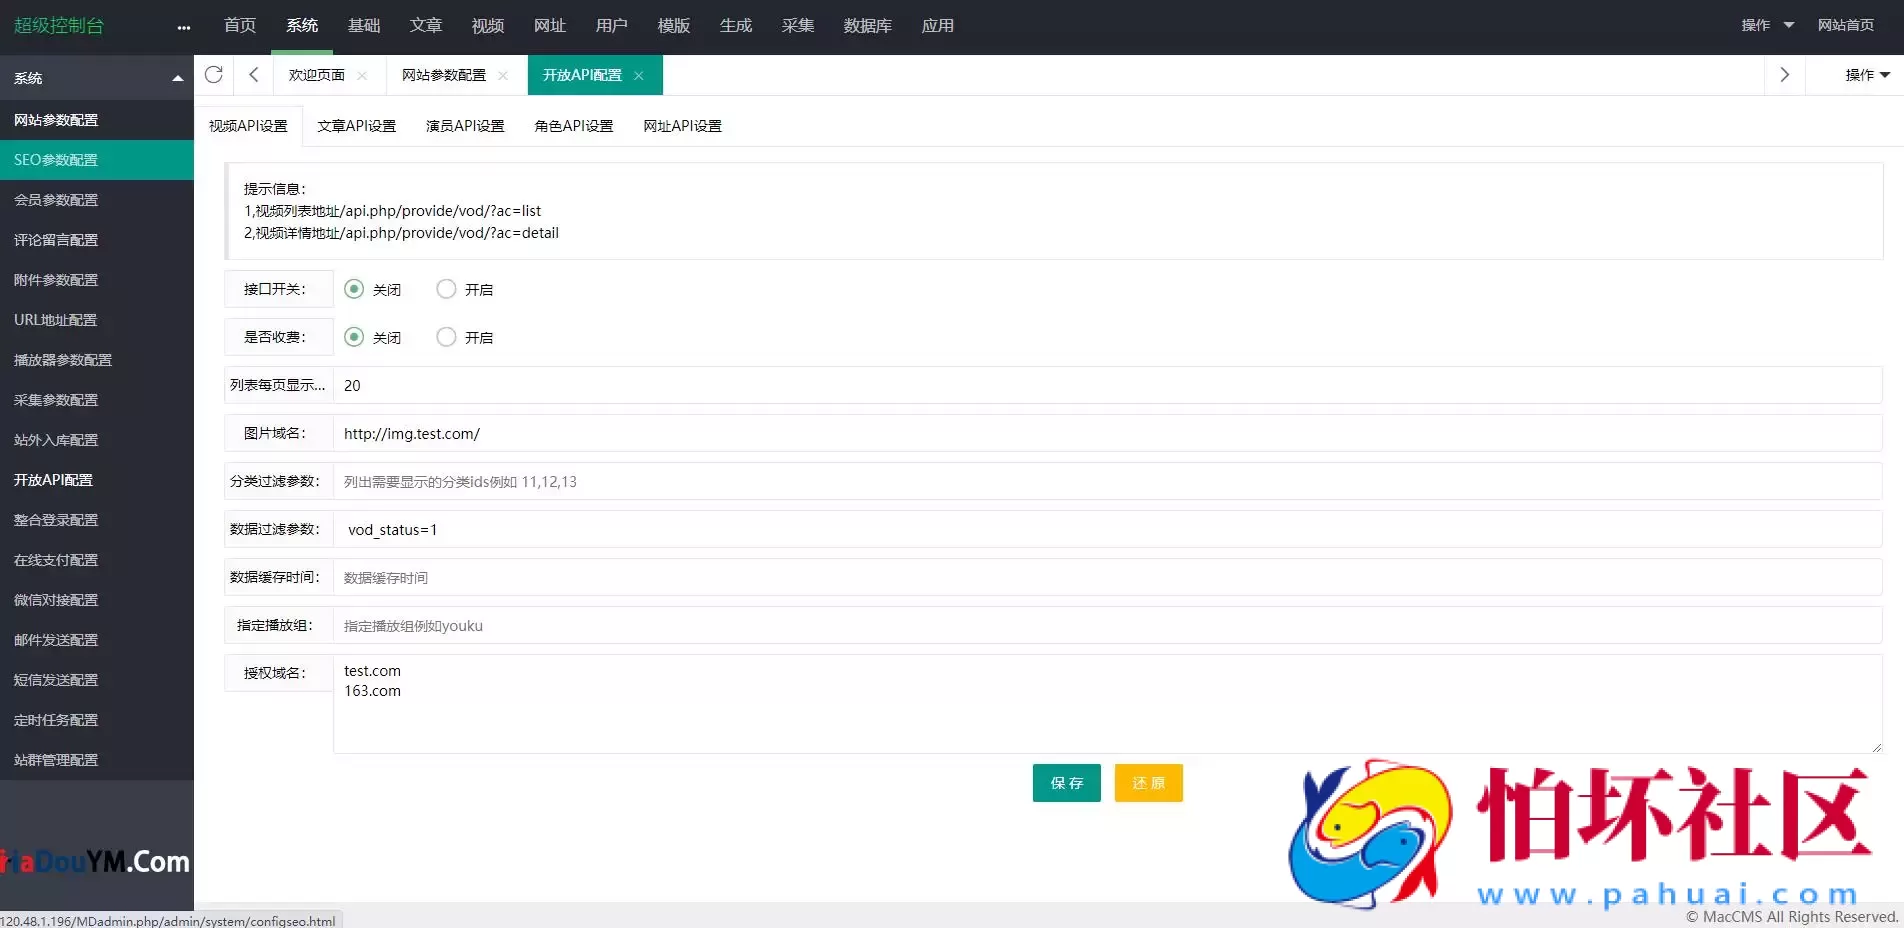Select 关闭 for 接口开关
Image resolution: width=1904 pixels, height=928 pixels.
[x=354, y=289]
